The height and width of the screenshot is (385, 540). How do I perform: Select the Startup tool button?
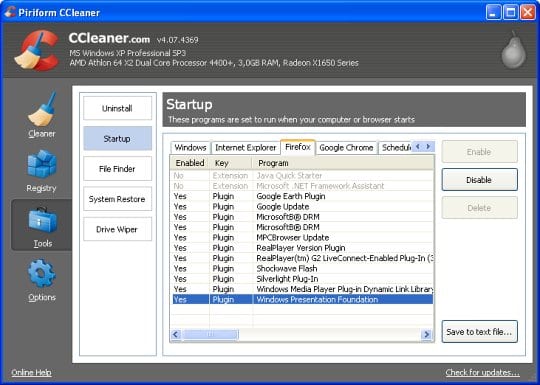point(117,138)
